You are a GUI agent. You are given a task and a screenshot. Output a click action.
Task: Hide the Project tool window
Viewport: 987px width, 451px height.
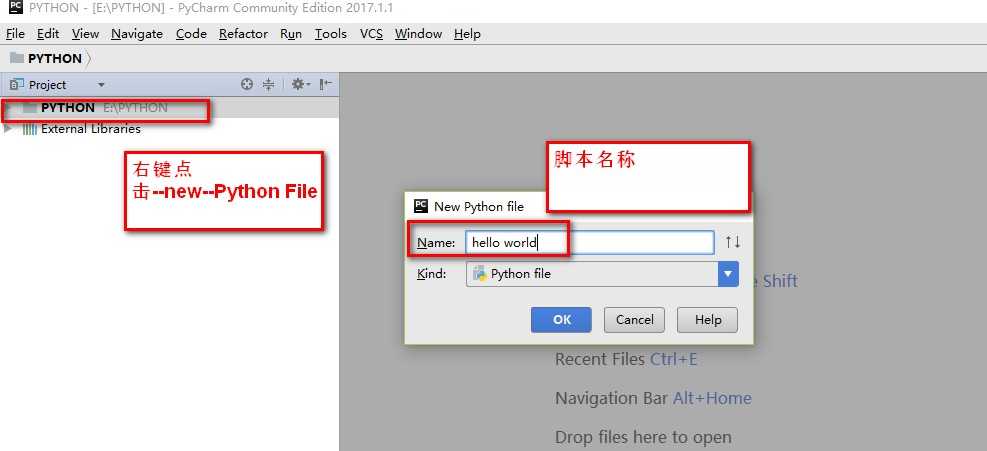click(x=326, y=84)
